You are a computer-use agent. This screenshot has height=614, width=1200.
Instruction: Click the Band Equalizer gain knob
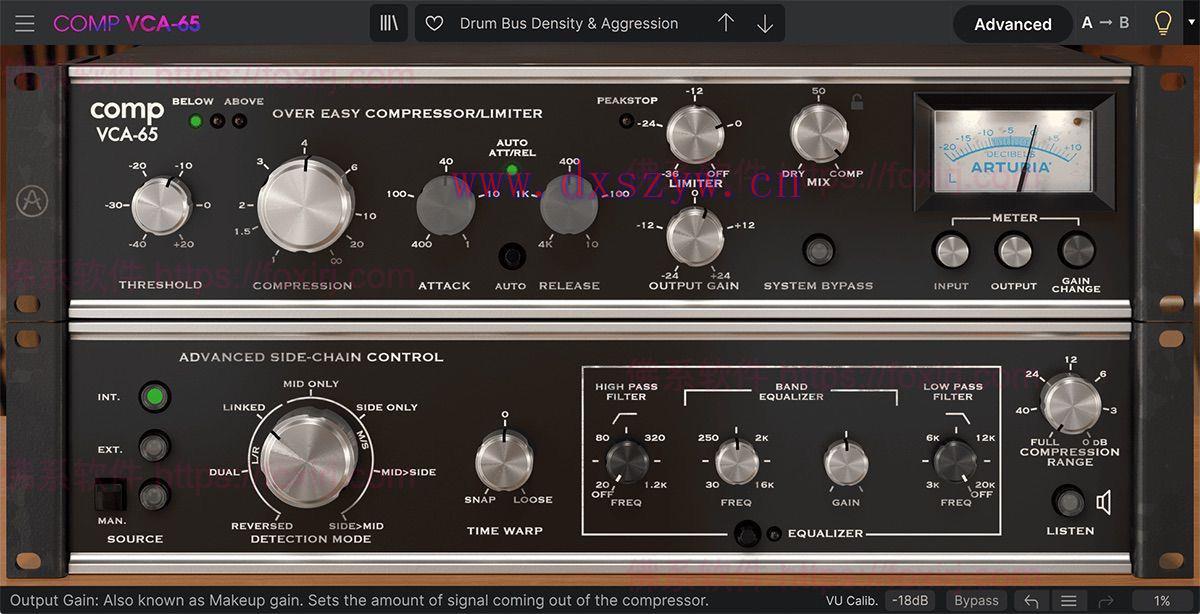coord(846,462)
